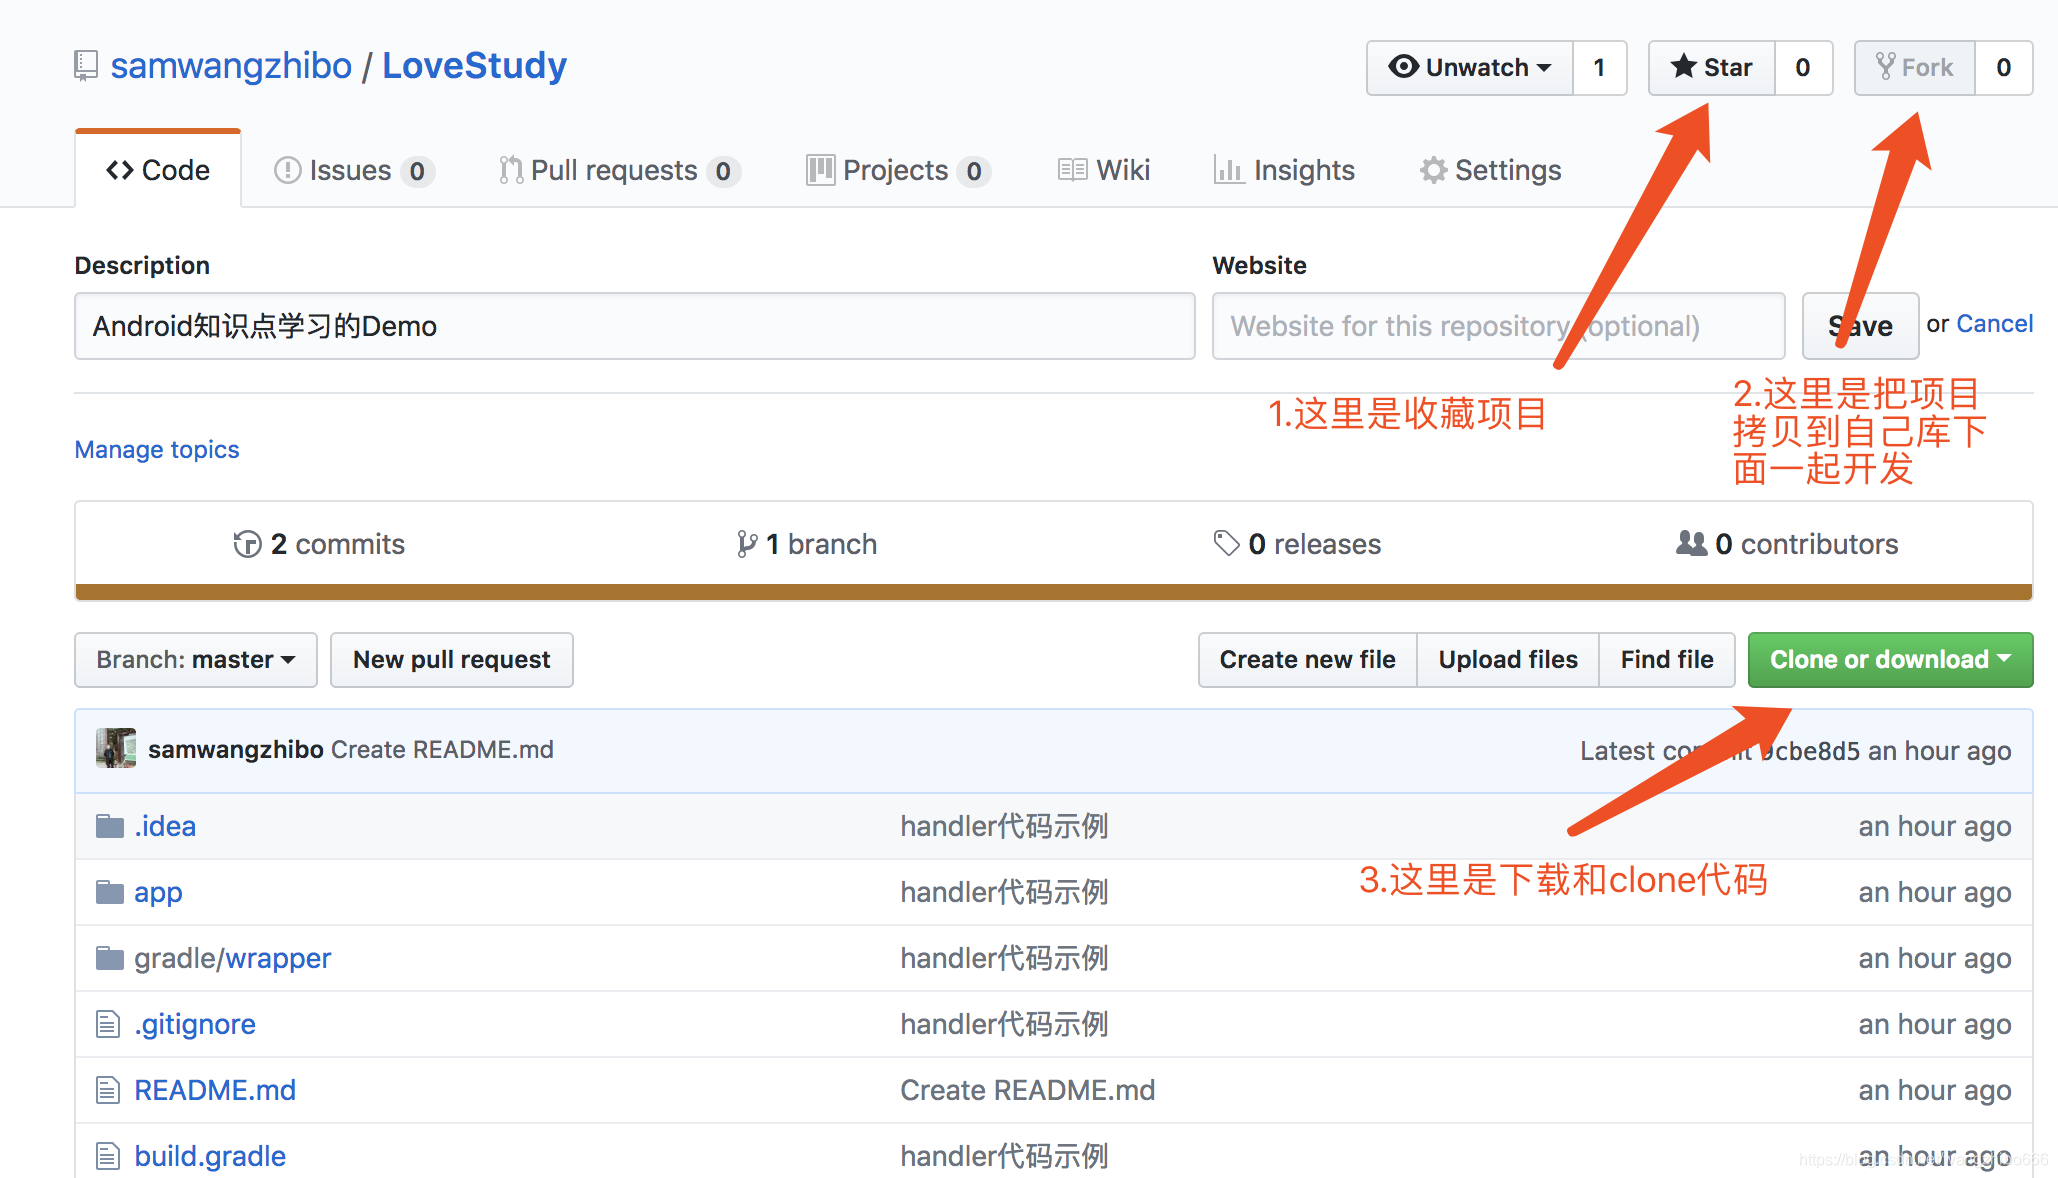Click the Issues exclamation icon

(287, 170)
